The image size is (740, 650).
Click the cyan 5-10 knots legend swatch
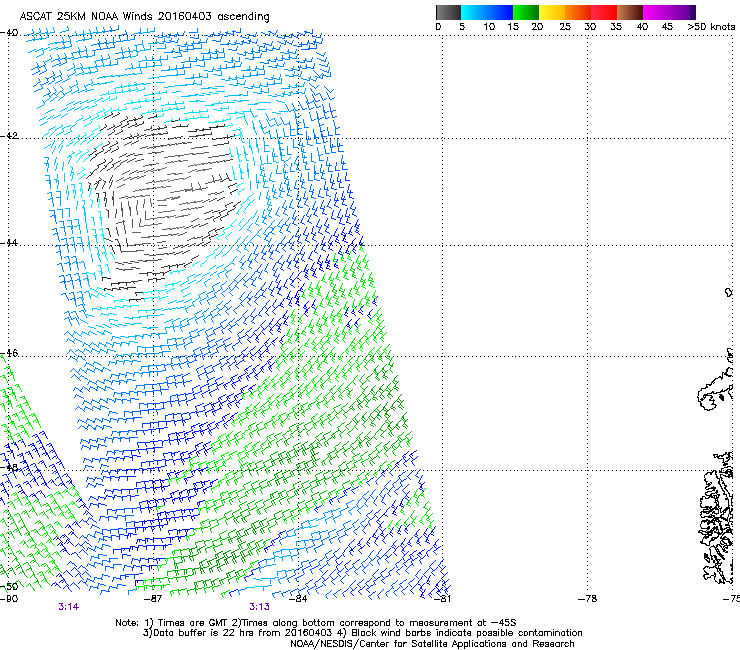(x=473, y=12)
